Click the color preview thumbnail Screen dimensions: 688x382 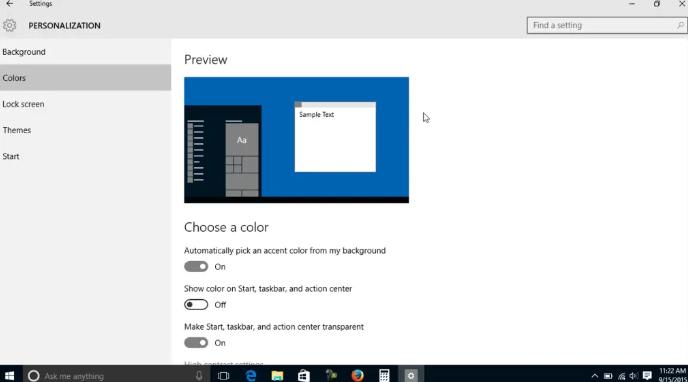click(297, 140)
